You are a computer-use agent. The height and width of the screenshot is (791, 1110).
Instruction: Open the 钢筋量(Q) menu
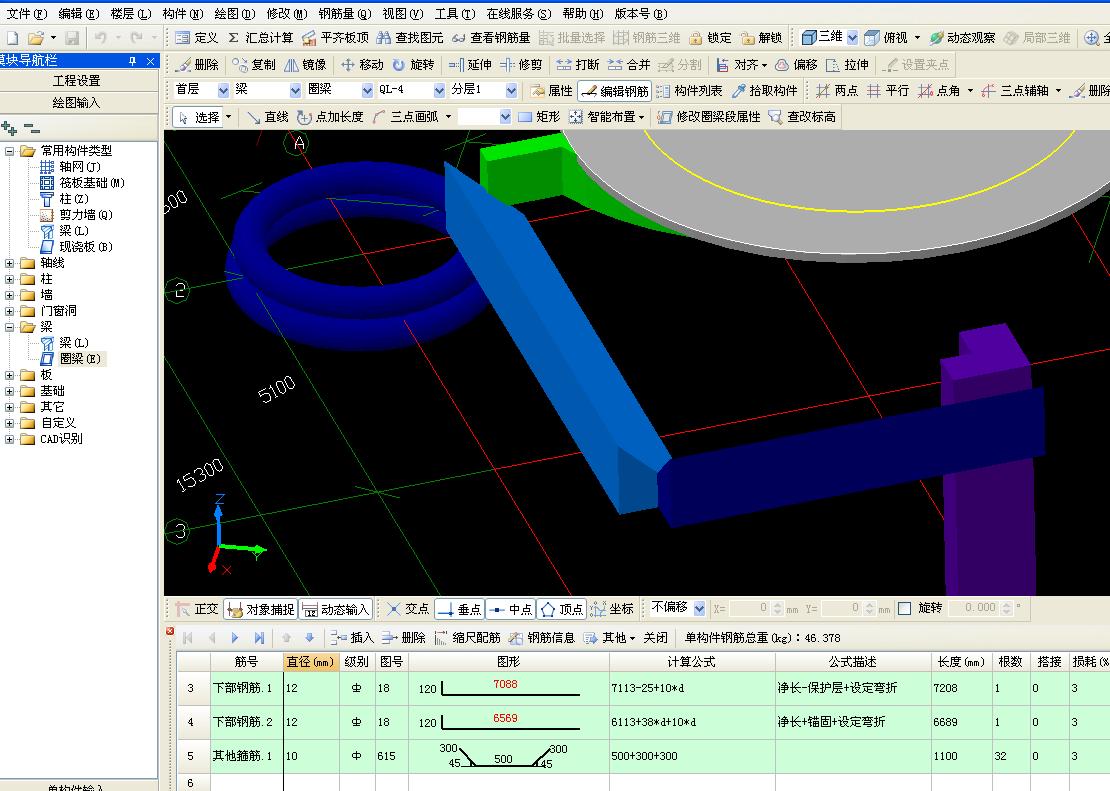[345, 13]
